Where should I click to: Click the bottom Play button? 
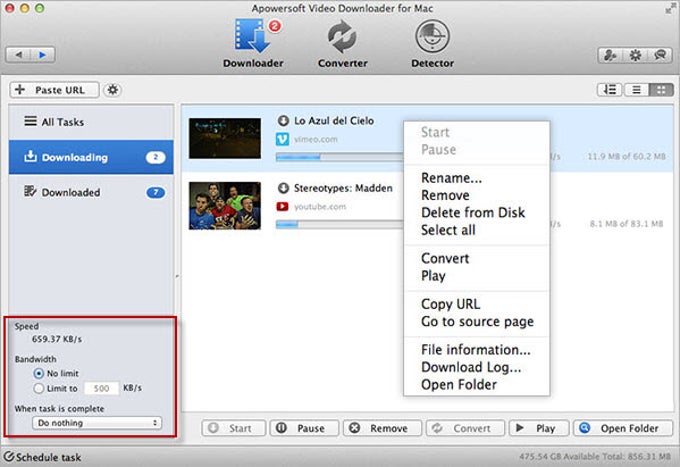coord(539,428)
